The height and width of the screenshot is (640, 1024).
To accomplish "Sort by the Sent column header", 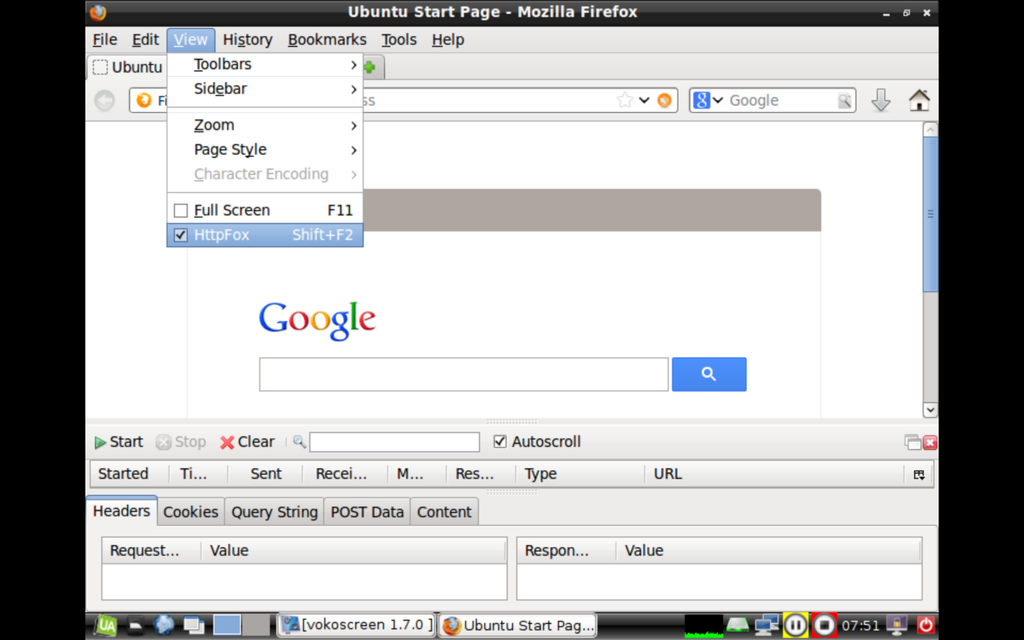I will [265, 474].
